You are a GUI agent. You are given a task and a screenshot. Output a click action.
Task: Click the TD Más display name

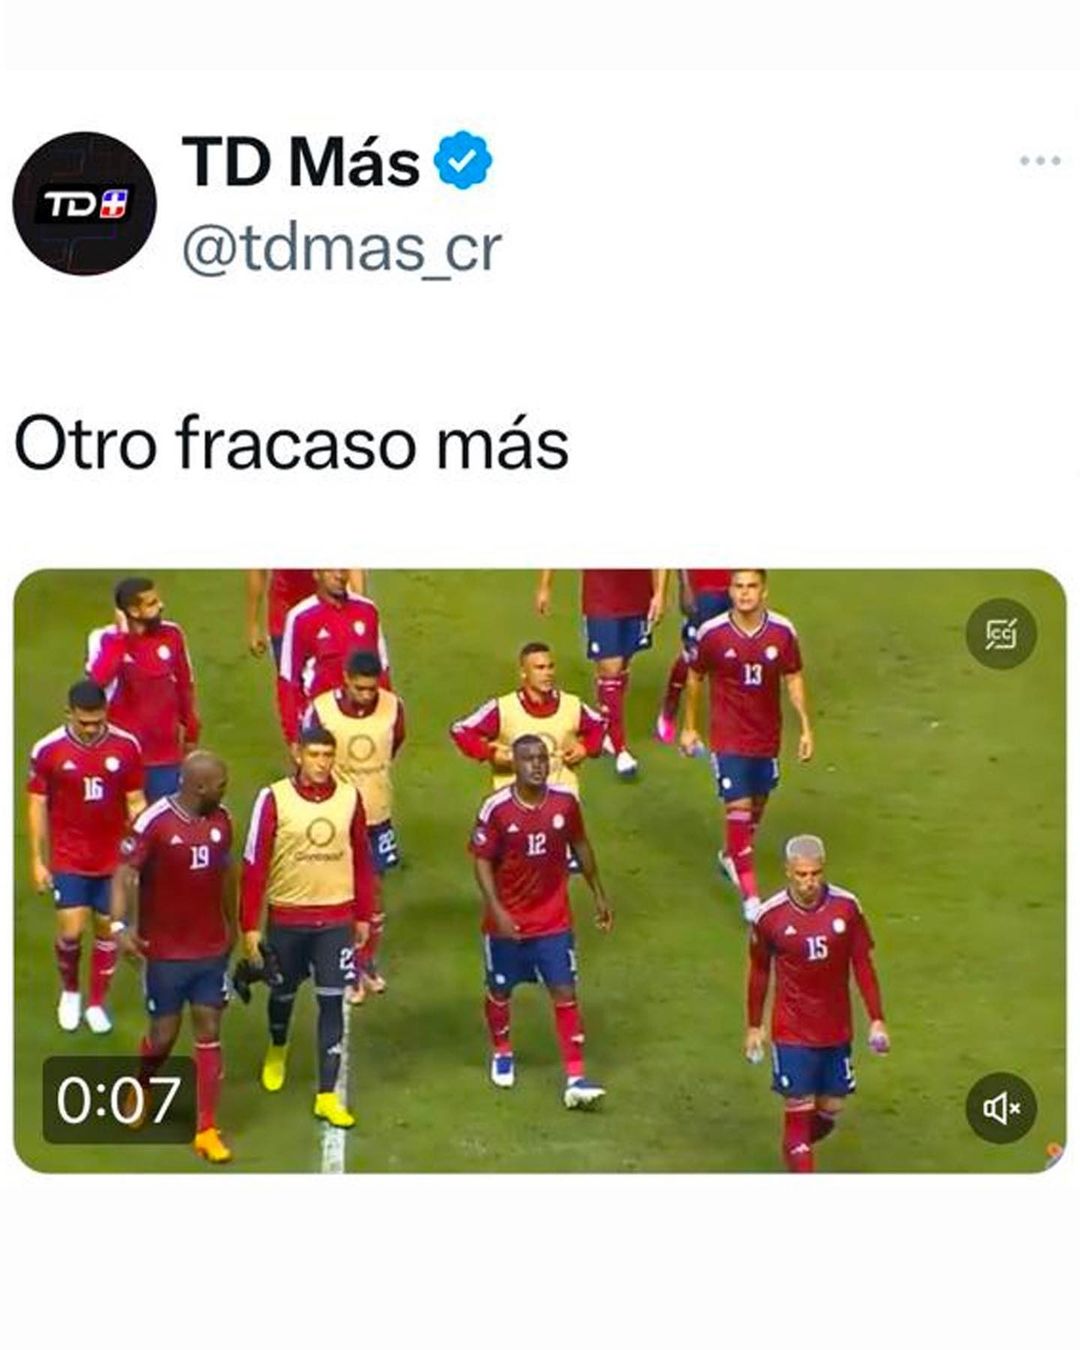[x=301, y=161]
